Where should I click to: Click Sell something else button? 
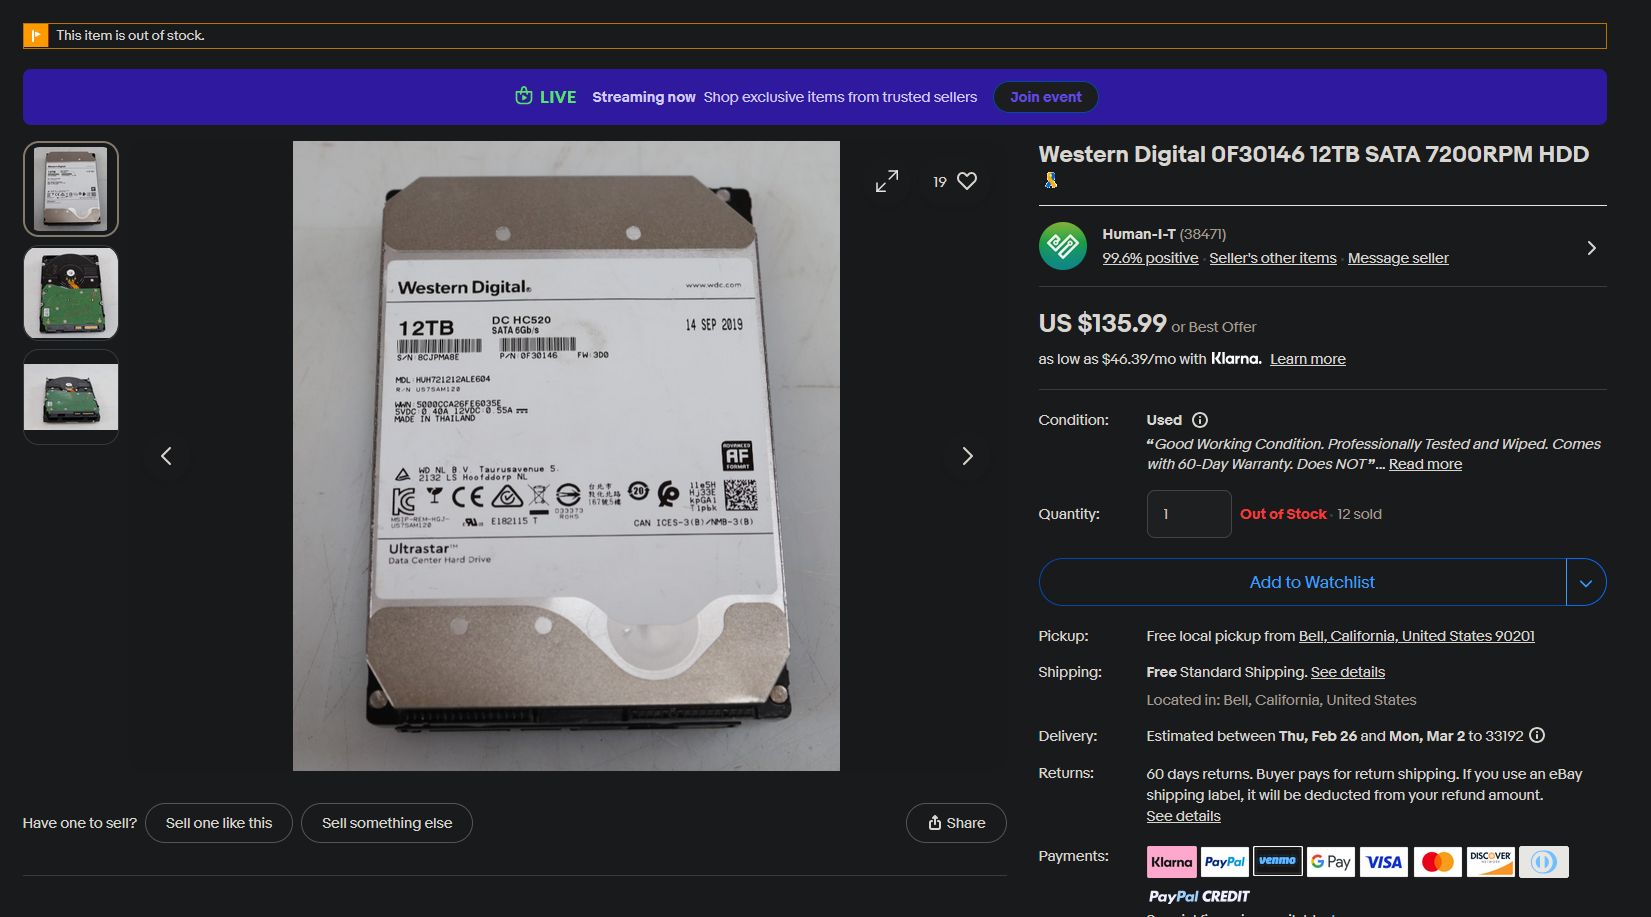[387, 823]
